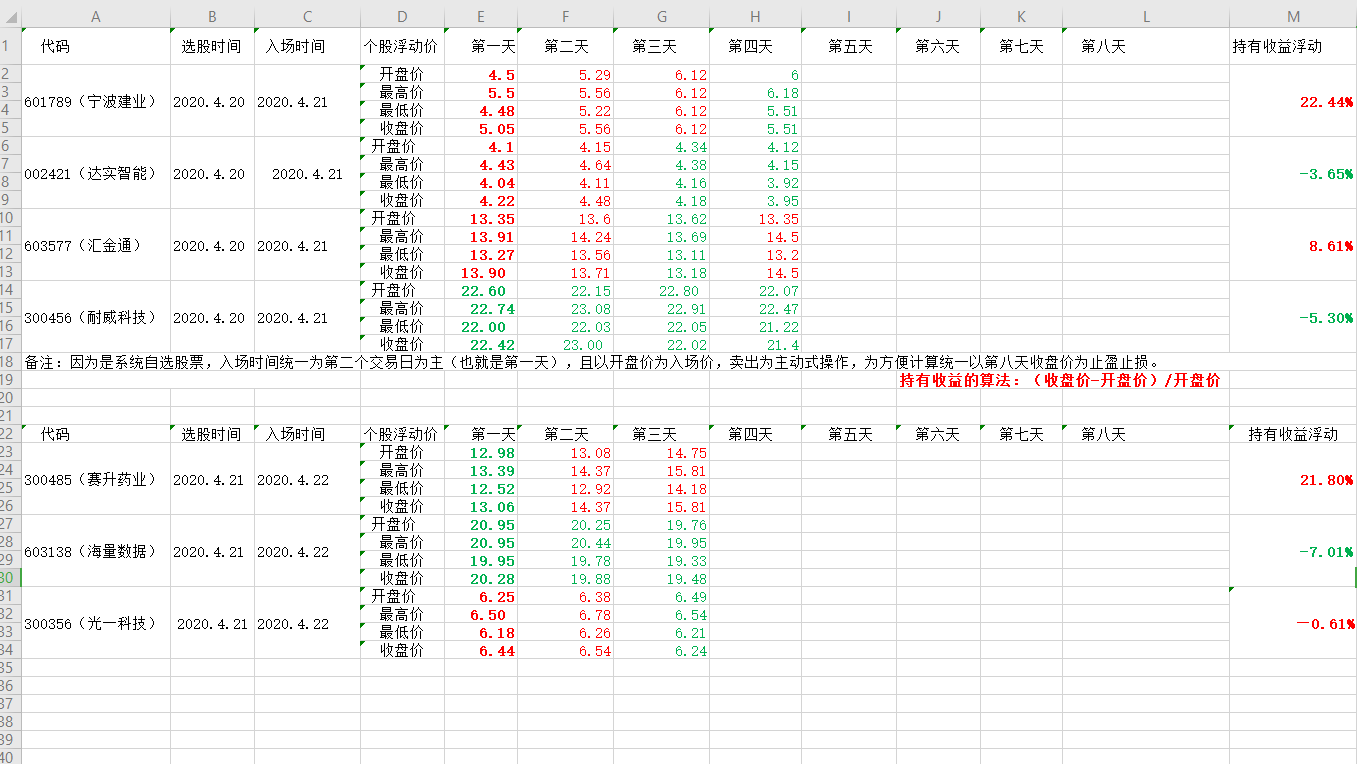Viewport: 1357px width, 764px height.
Task: Select the cell with value 23.08
Action: pyautogui.click(x=566, y=309)
